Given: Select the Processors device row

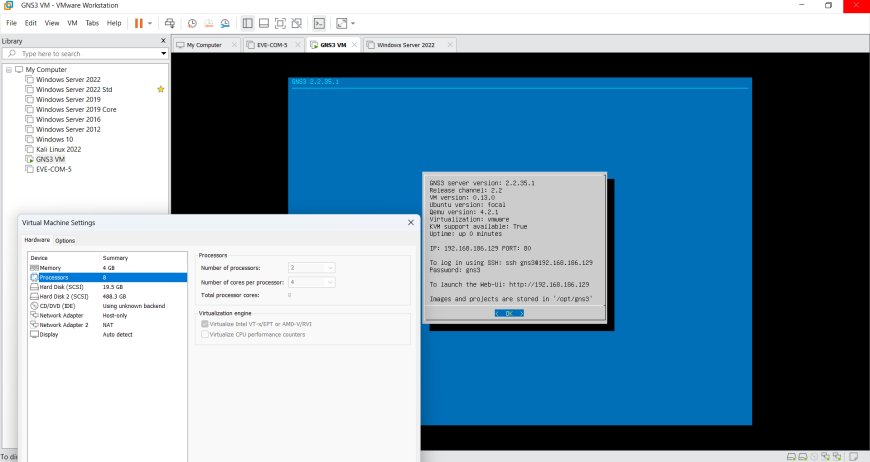Looking at the screenshot, I should tap(108, 277).
